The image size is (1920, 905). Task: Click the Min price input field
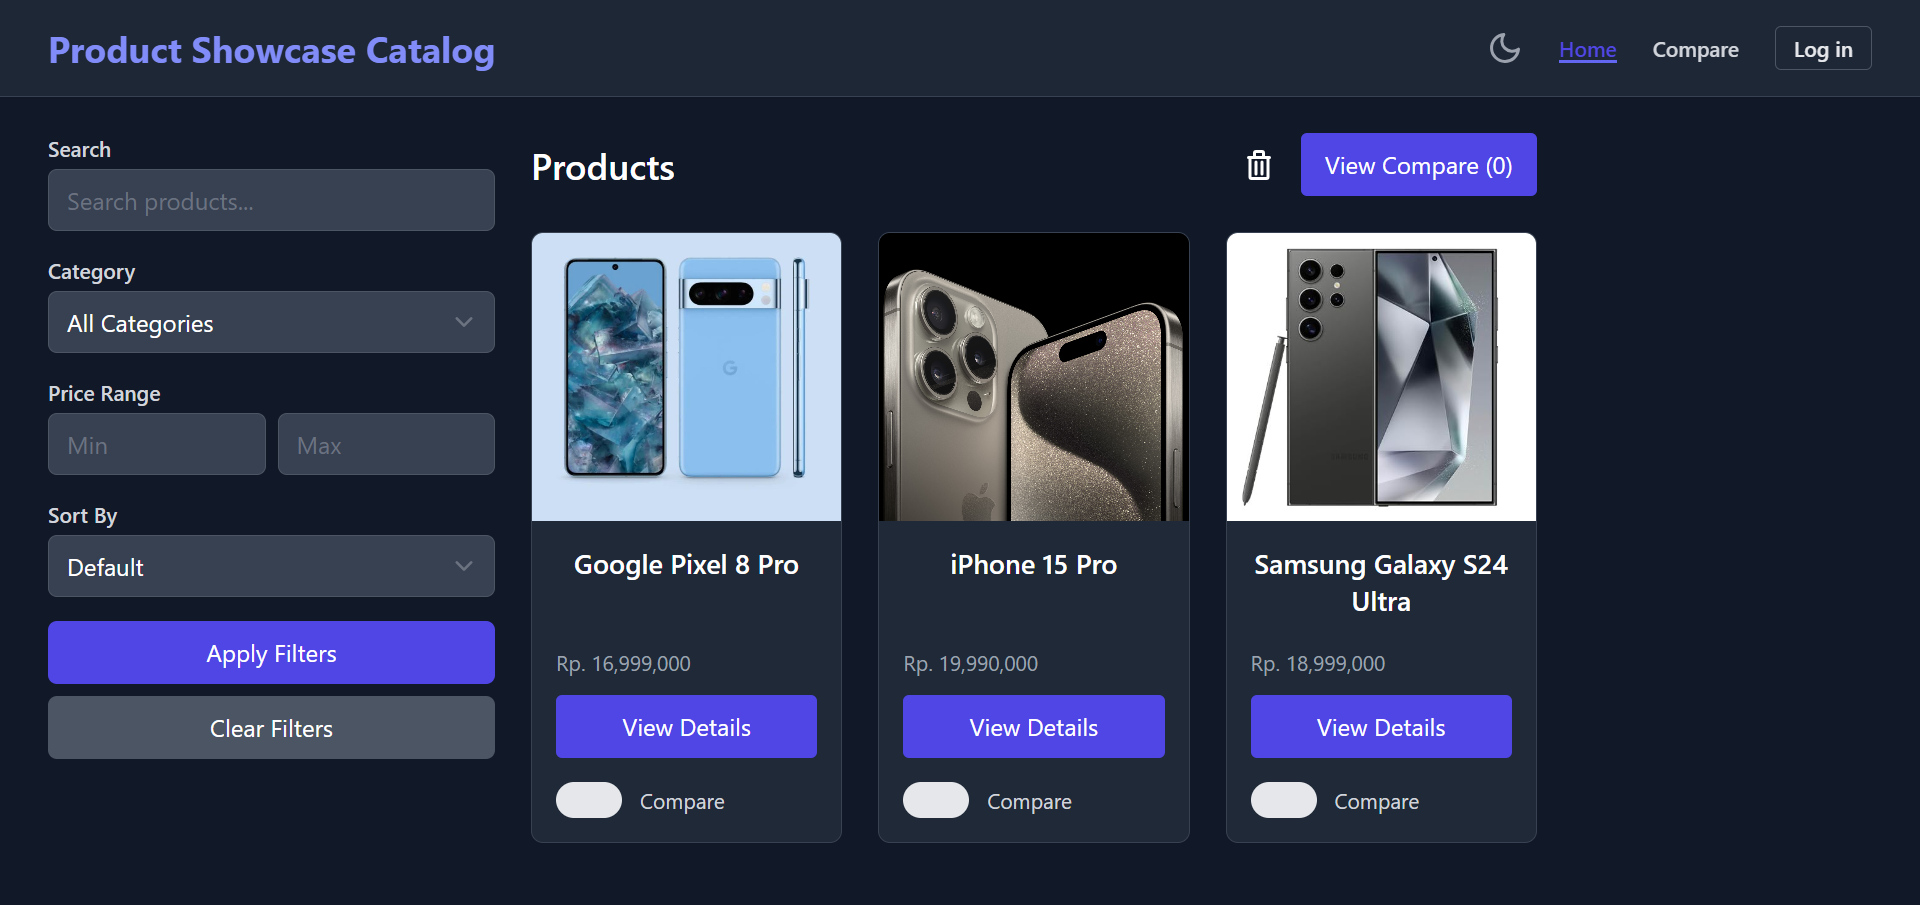156,444
